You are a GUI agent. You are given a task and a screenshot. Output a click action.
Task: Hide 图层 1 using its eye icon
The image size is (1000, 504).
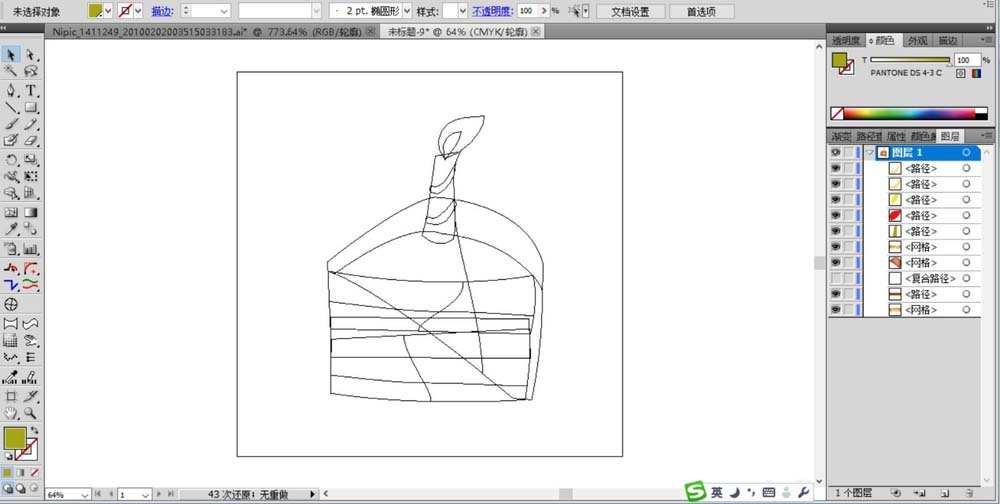(x=836, y=153)
